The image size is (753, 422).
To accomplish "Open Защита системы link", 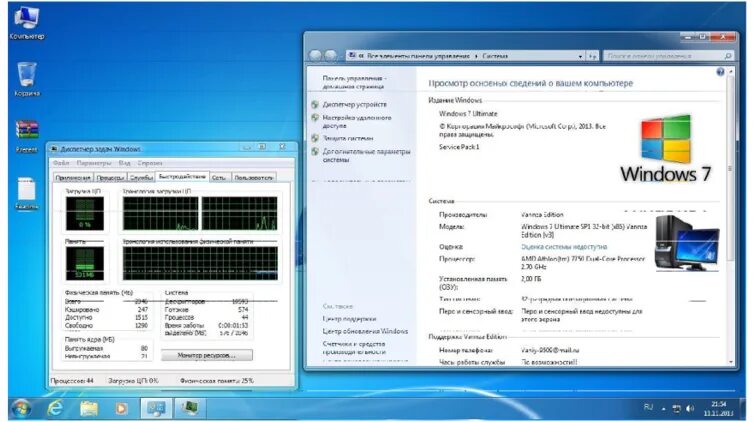I will pyautogui.click(x=348, y=138).
